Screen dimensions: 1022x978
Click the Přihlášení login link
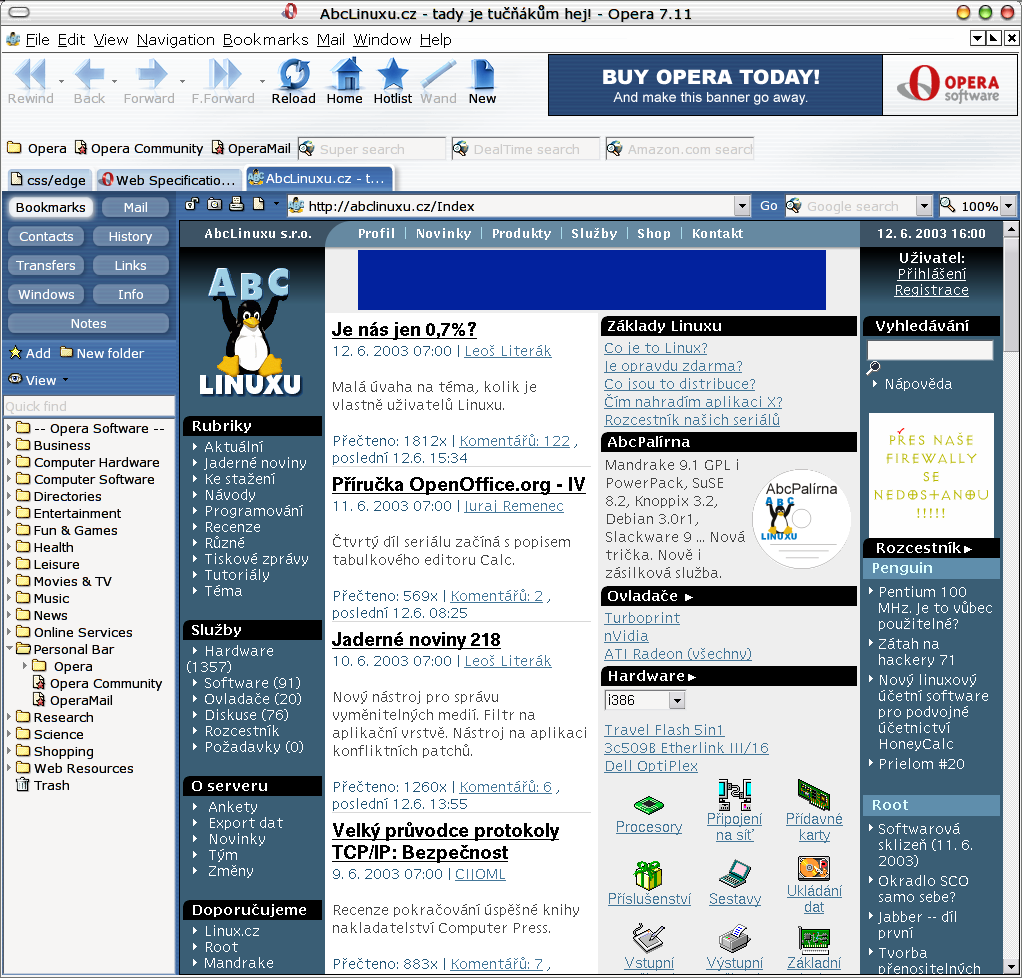931,274
